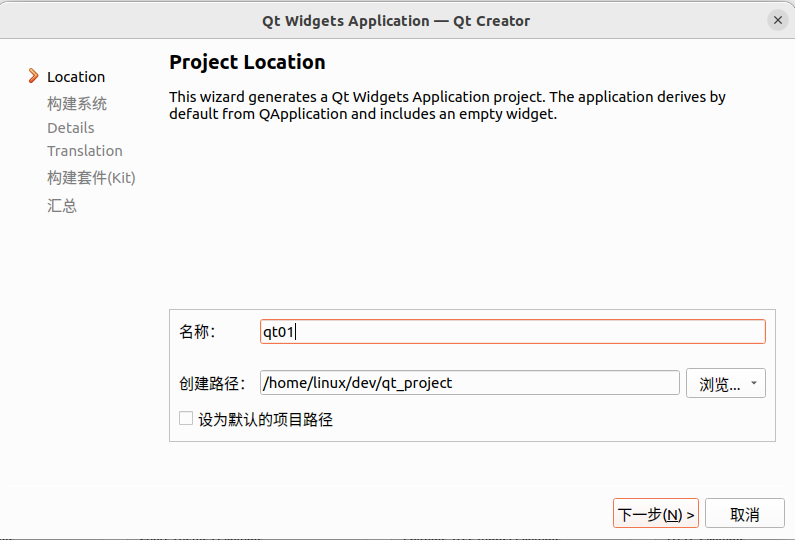This screenshot has height=540, width=795.
Task: Enable 设为默认的项目路径 checkbox
Action: (x=186, y=419)
